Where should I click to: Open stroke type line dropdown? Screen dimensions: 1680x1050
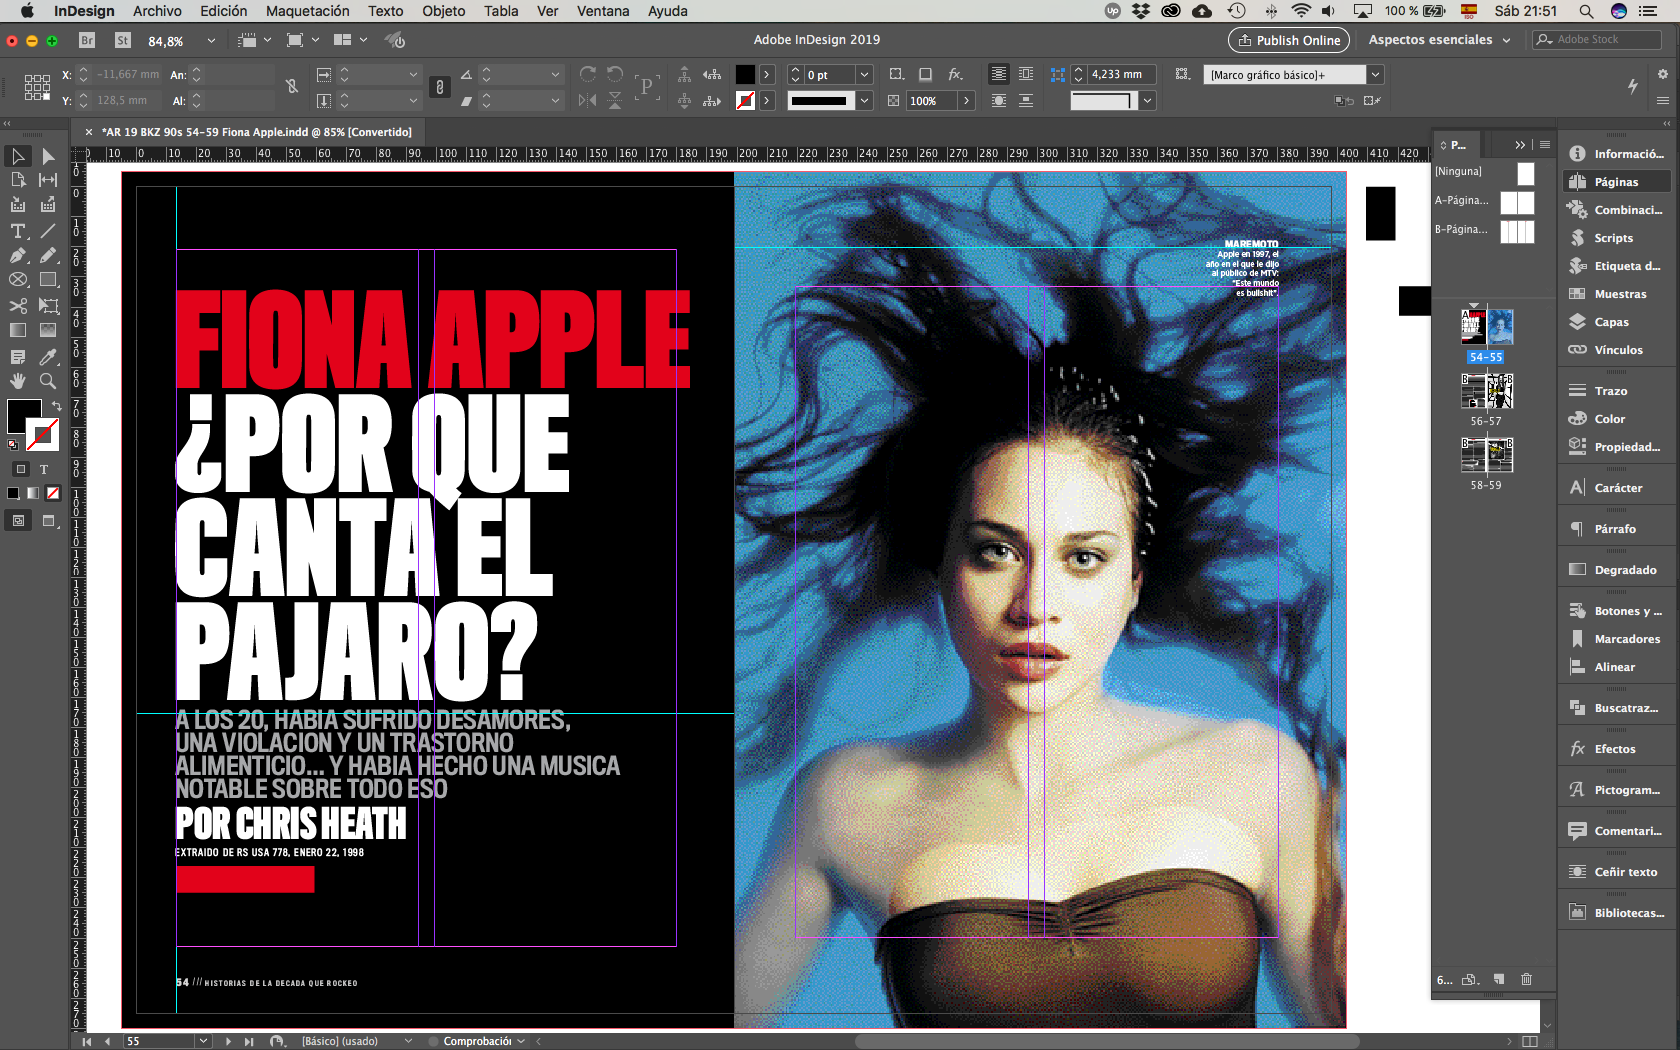[864, 100]
